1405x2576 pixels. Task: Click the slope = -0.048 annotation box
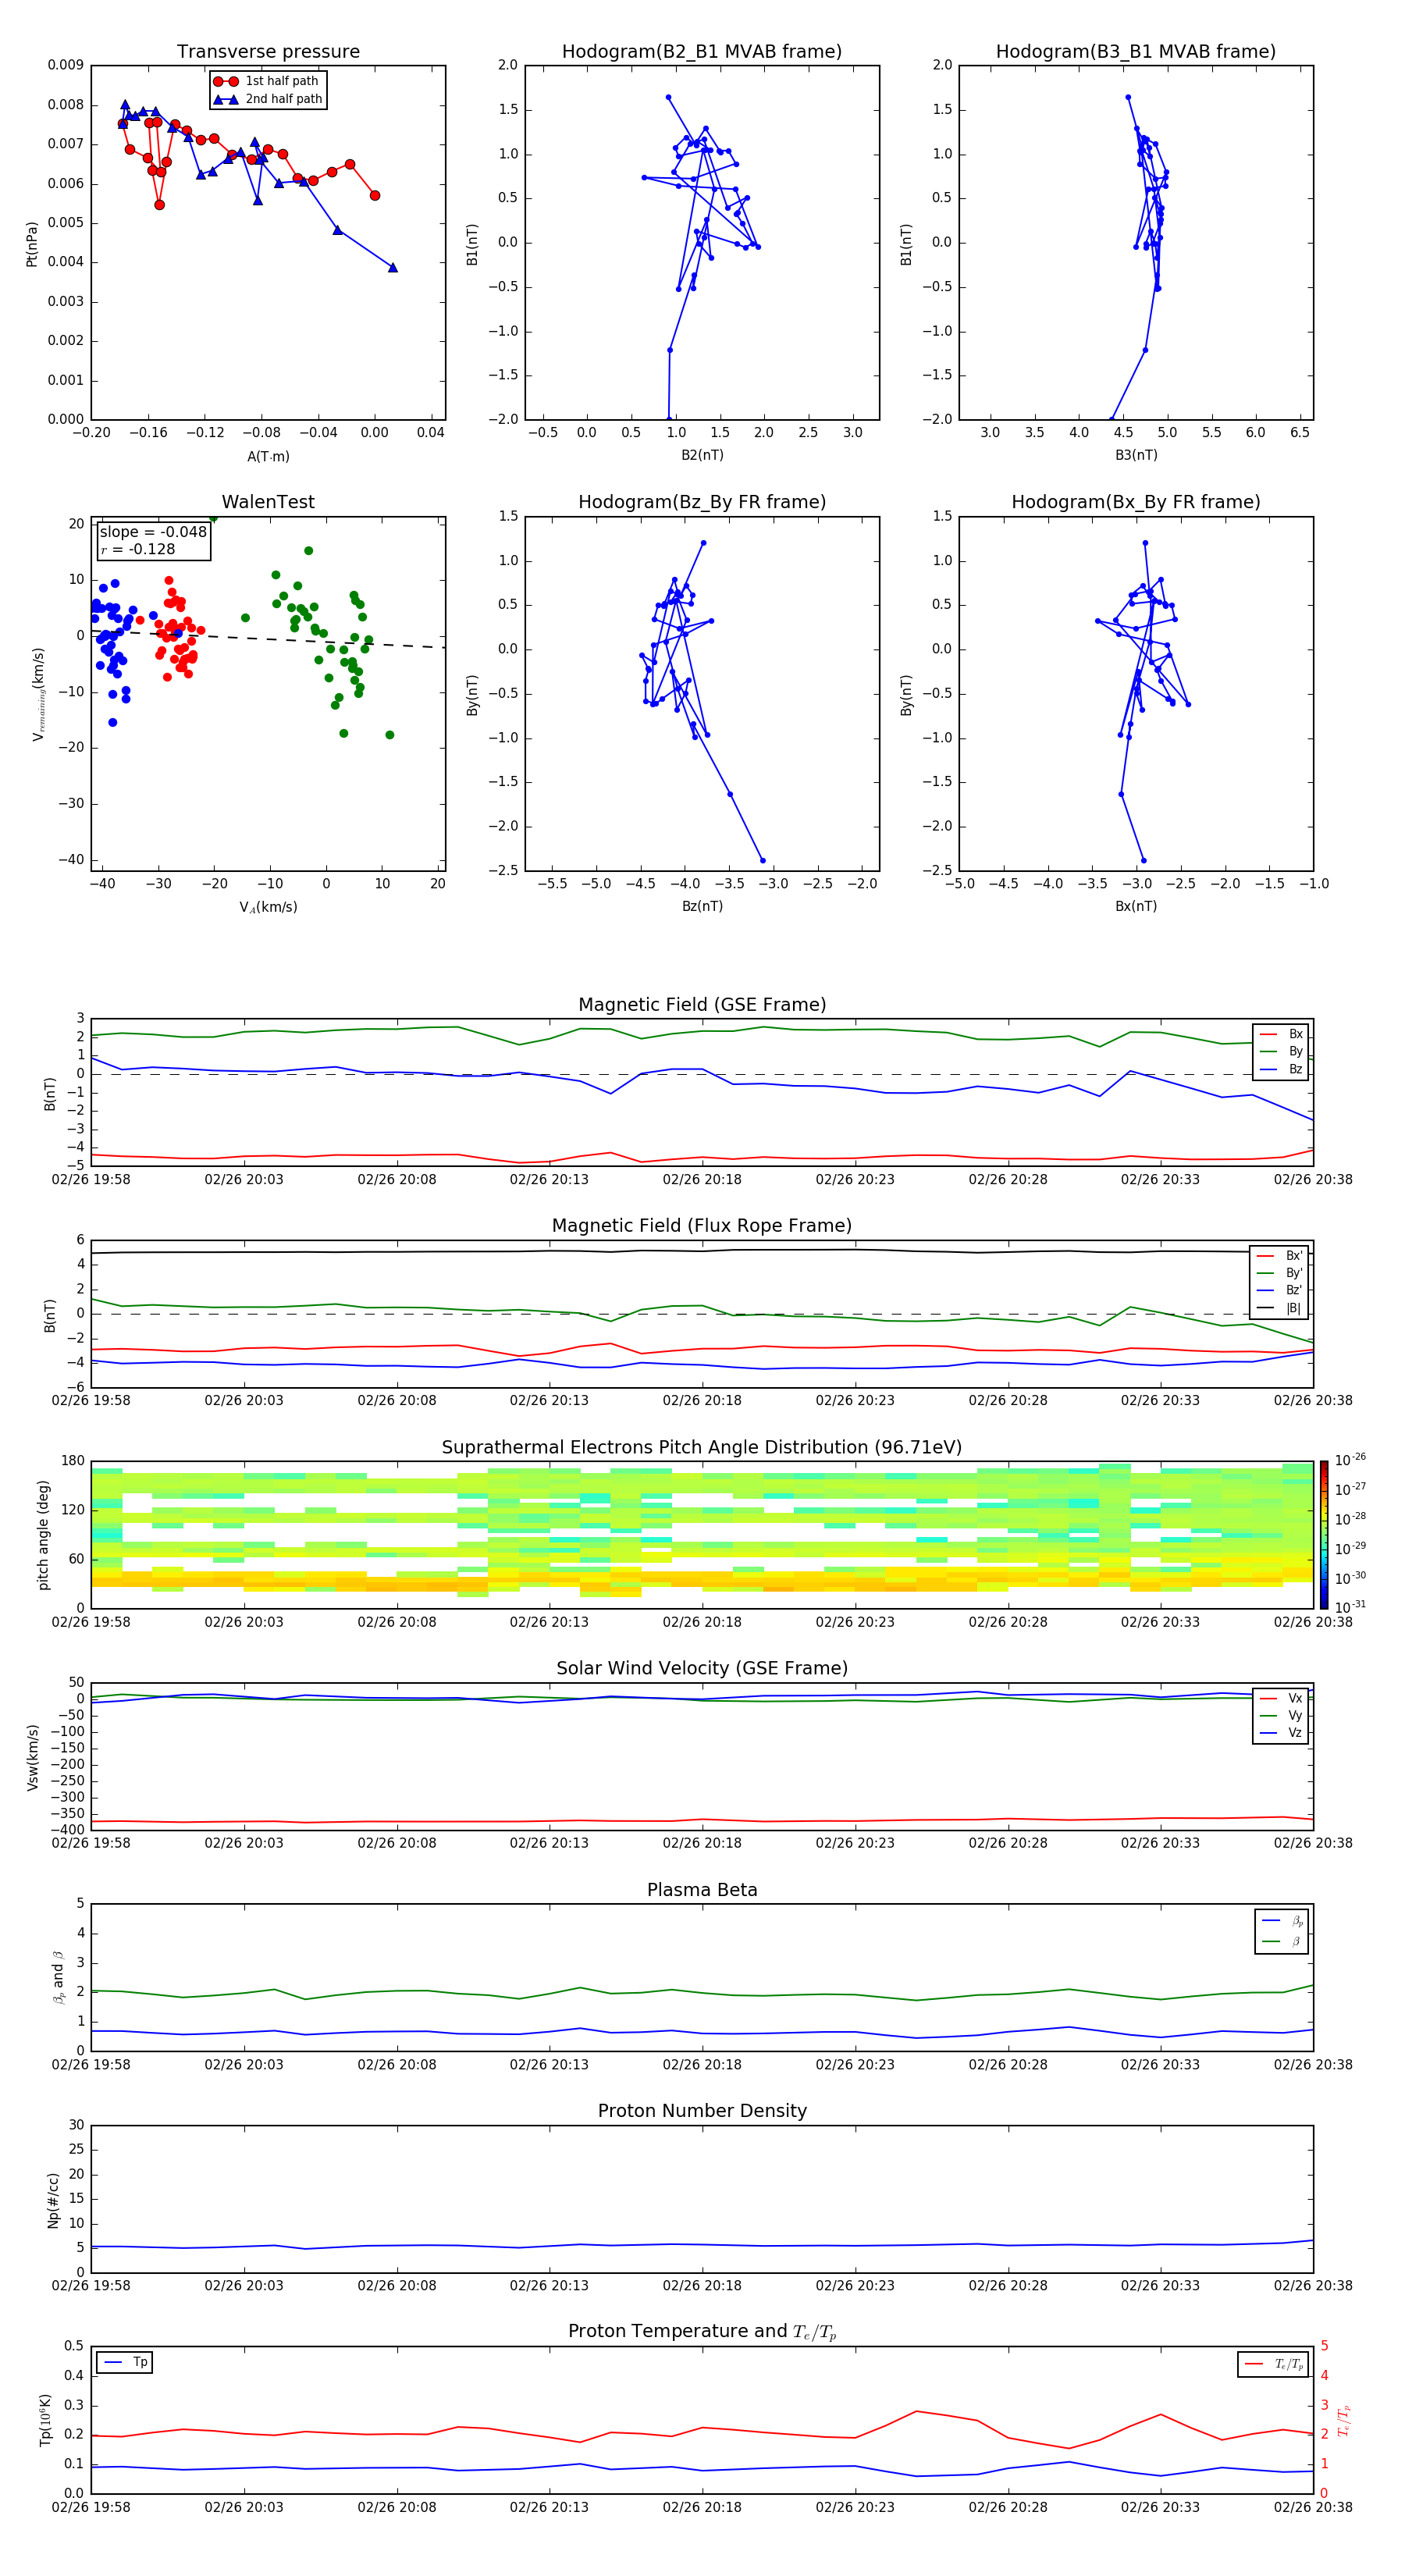click(153, 540)
